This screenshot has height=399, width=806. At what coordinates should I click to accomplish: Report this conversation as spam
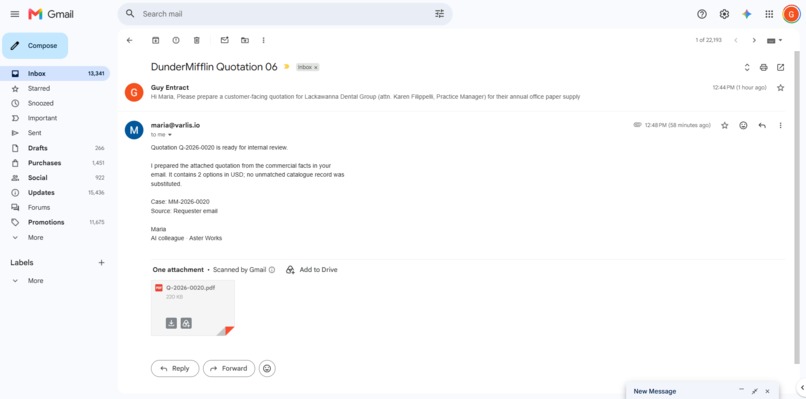(176, 40)
